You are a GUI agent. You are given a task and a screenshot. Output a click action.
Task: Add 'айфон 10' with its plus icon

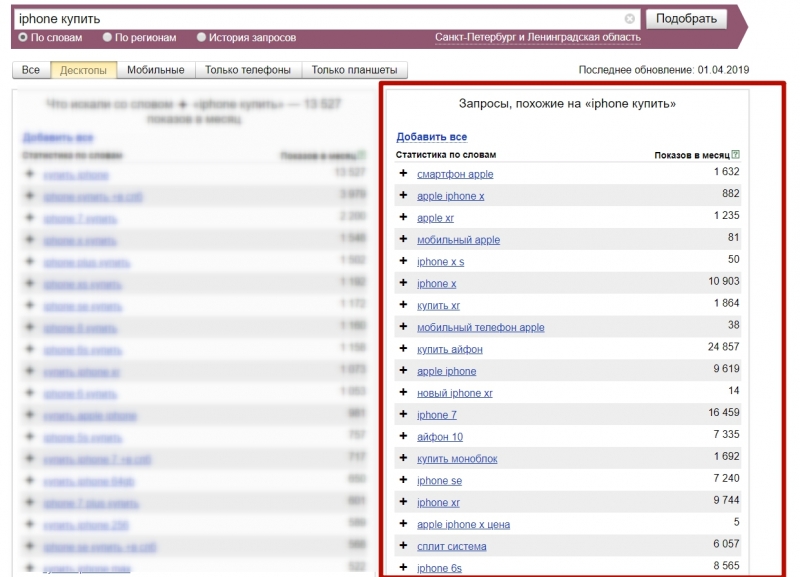click(404, 437)
